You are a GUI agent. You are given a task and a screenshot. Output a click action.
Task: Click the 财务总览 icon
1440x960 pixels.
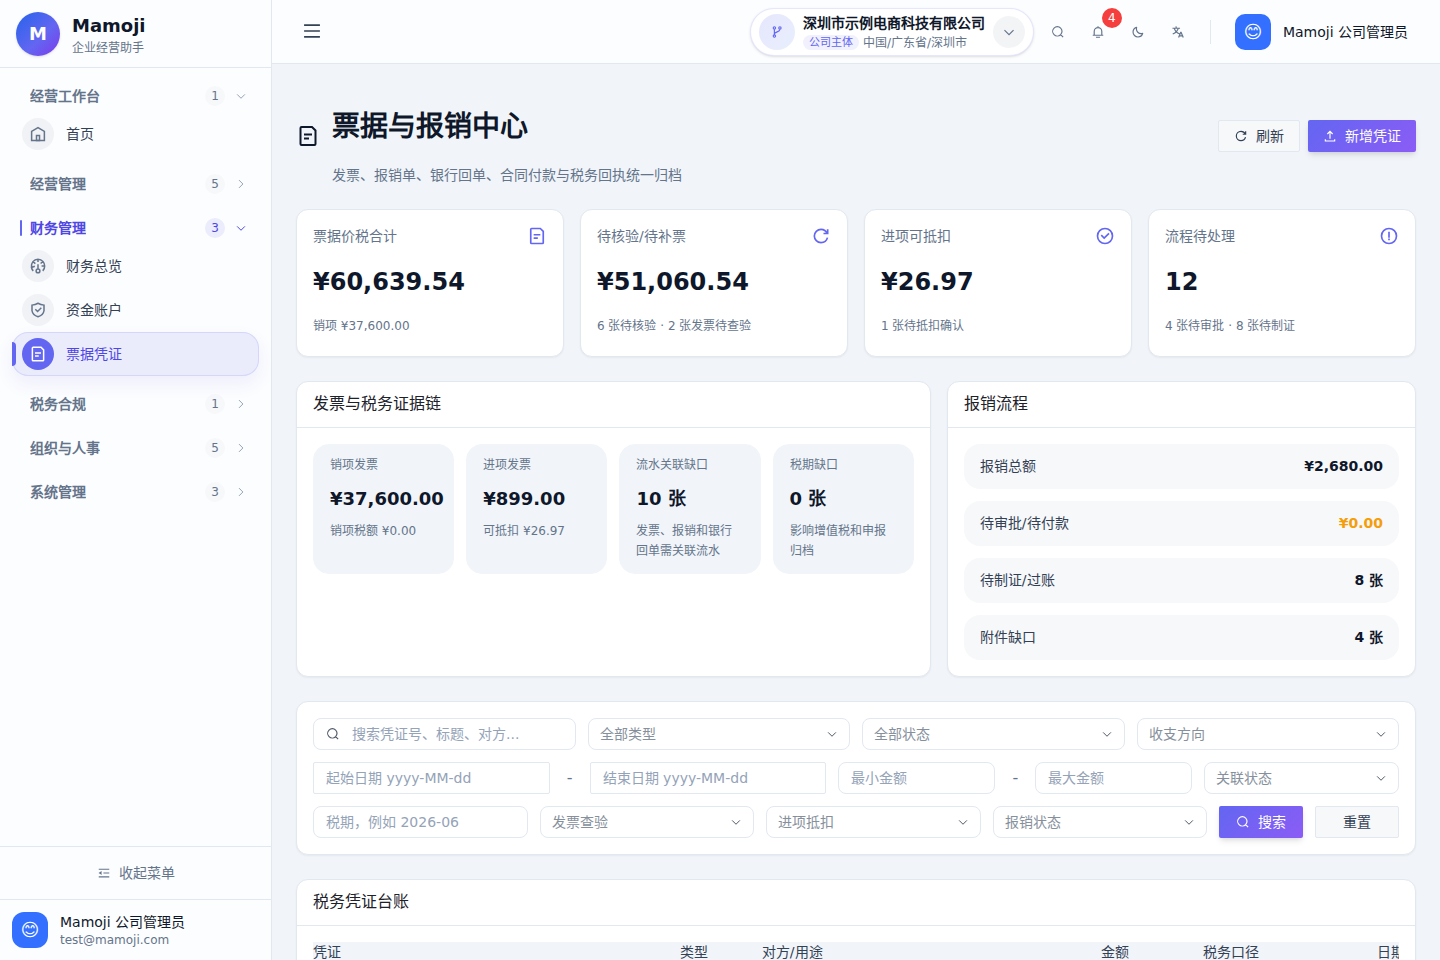(38, 266)
